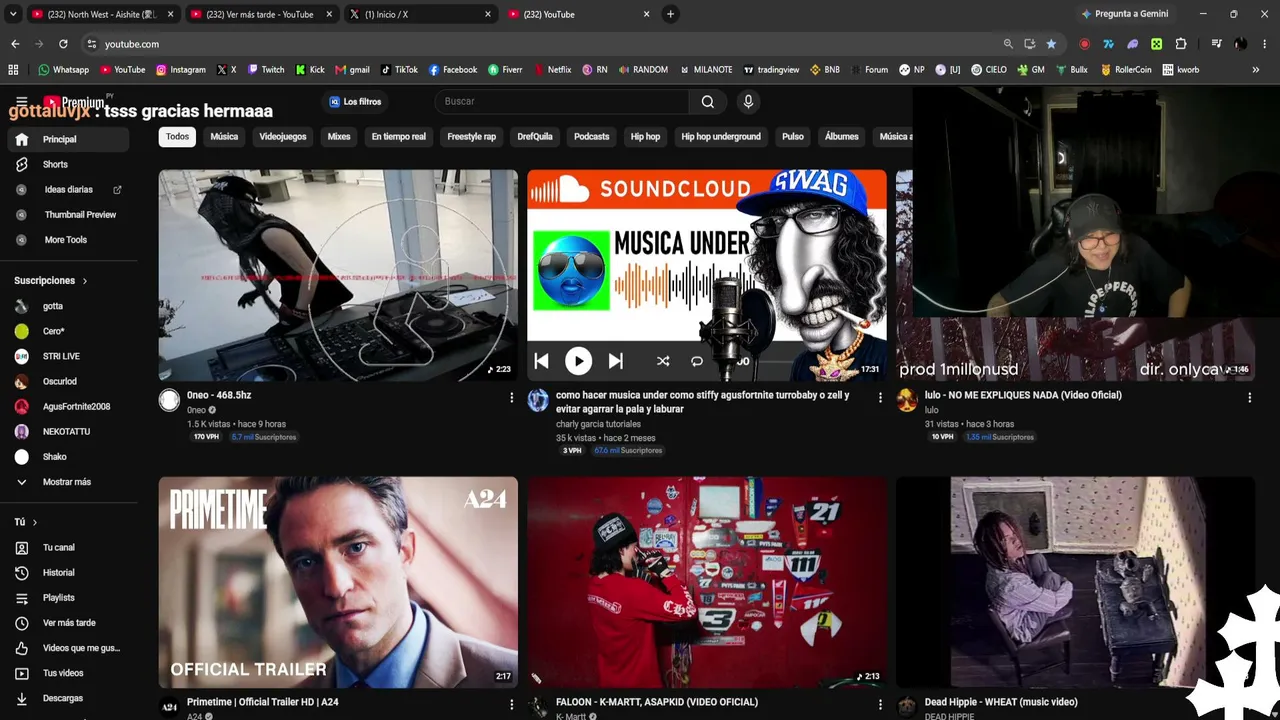Screen dimensions: 1280x720
Task: Expand the Suscripciones section chevron
Action: click(x=84, y=281)
